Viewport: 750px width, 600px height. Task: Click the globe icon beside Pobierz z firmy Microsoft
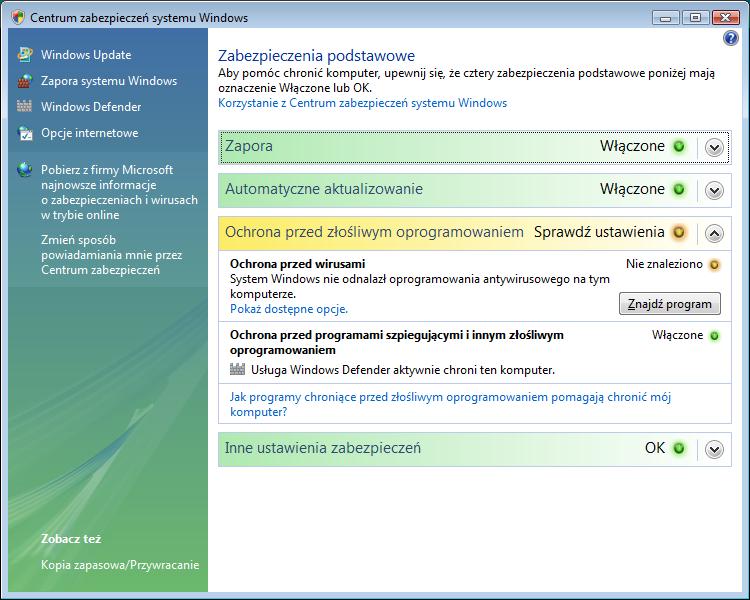click(24, 169)
